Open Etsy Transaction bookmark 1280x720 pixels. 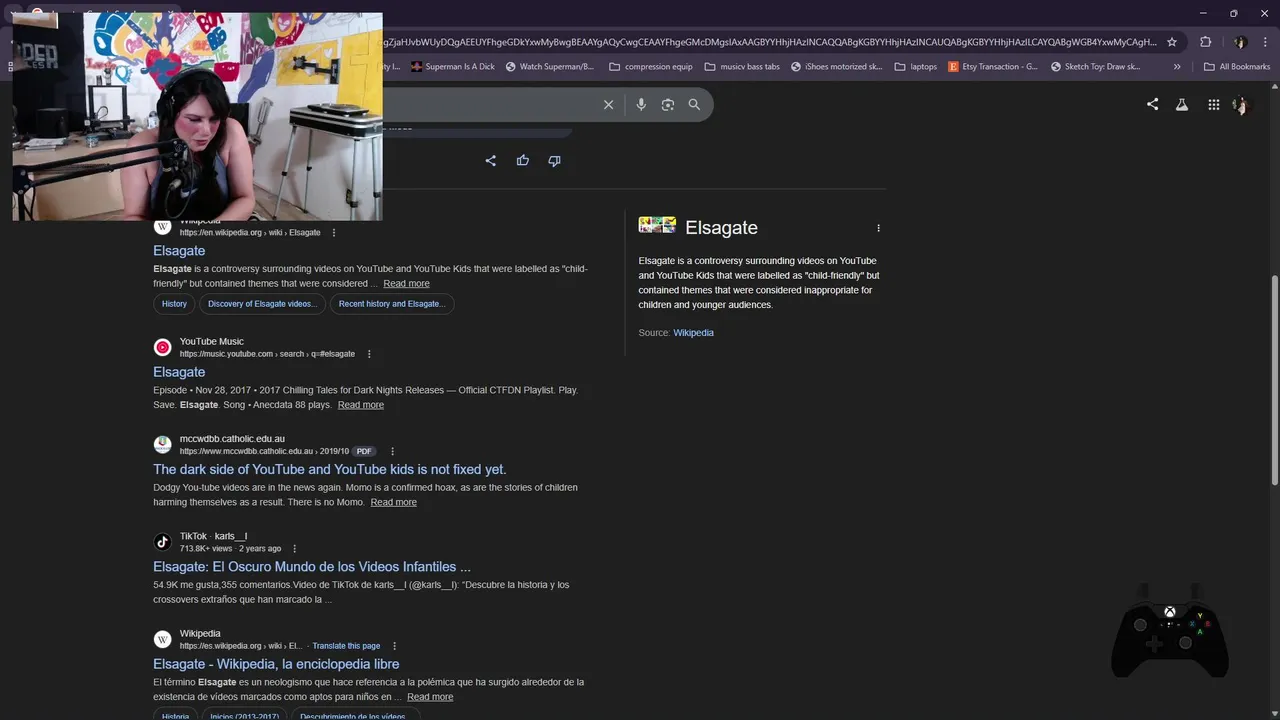(x=993, y=67)
